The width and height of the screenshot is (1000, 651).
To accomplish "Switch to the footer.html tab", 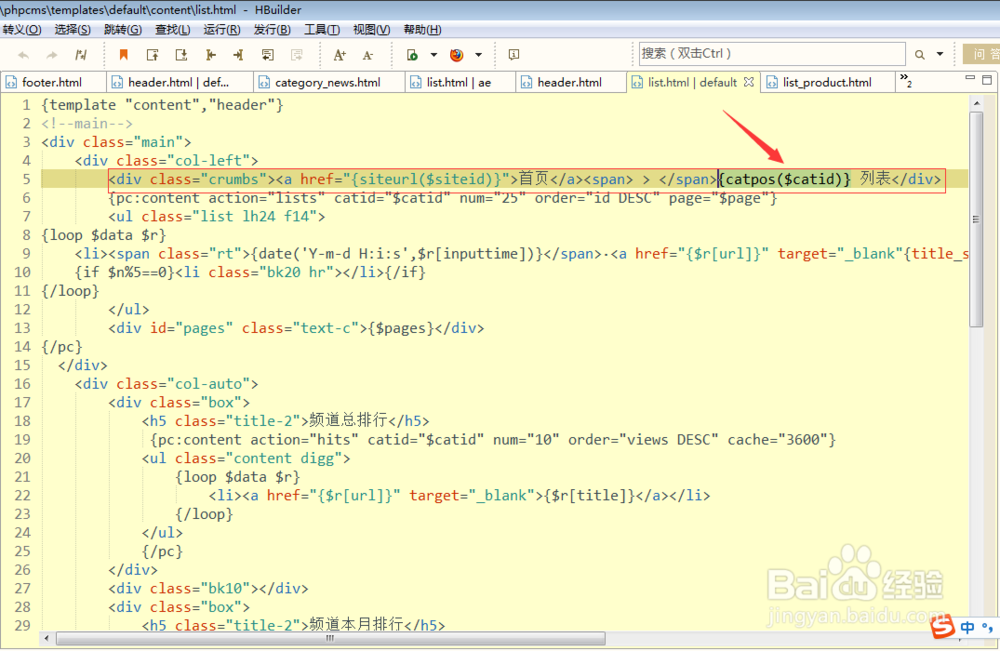I will tap(52, 81).
